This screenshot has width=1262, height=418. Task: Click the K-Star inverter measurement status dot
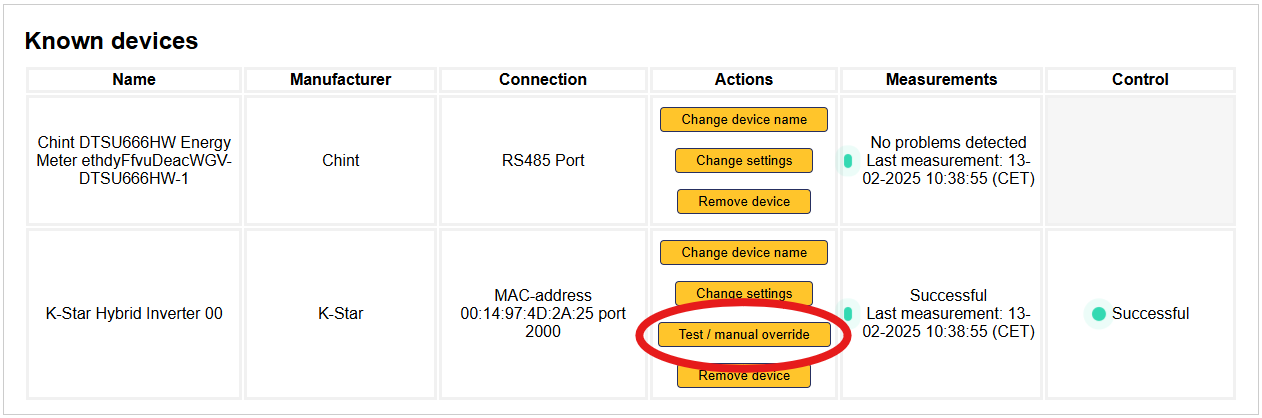(x=848, y=313)
